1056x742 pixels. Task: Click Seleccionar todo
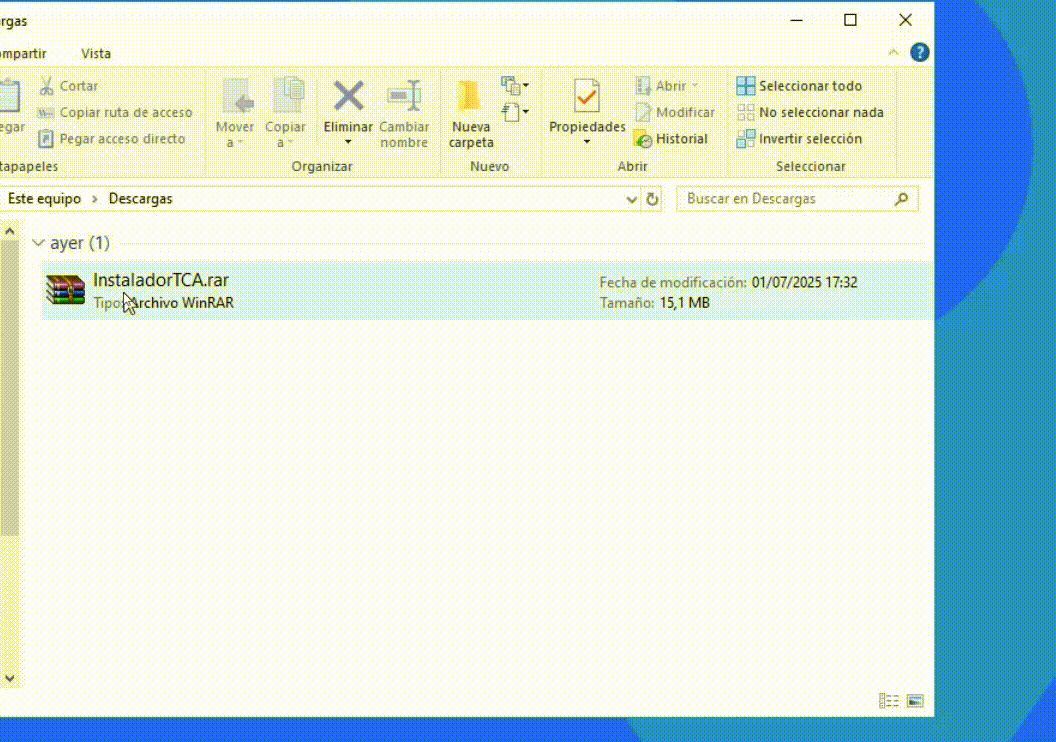pyautogui.click(x=799, y=86)
